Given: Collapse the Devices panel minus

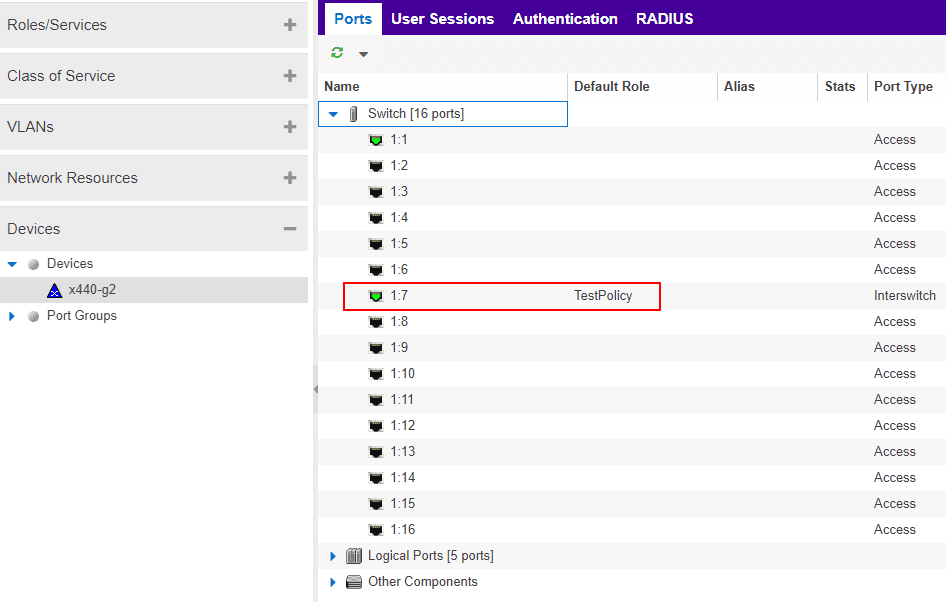Looking at the screenshot, I should 290,229.
